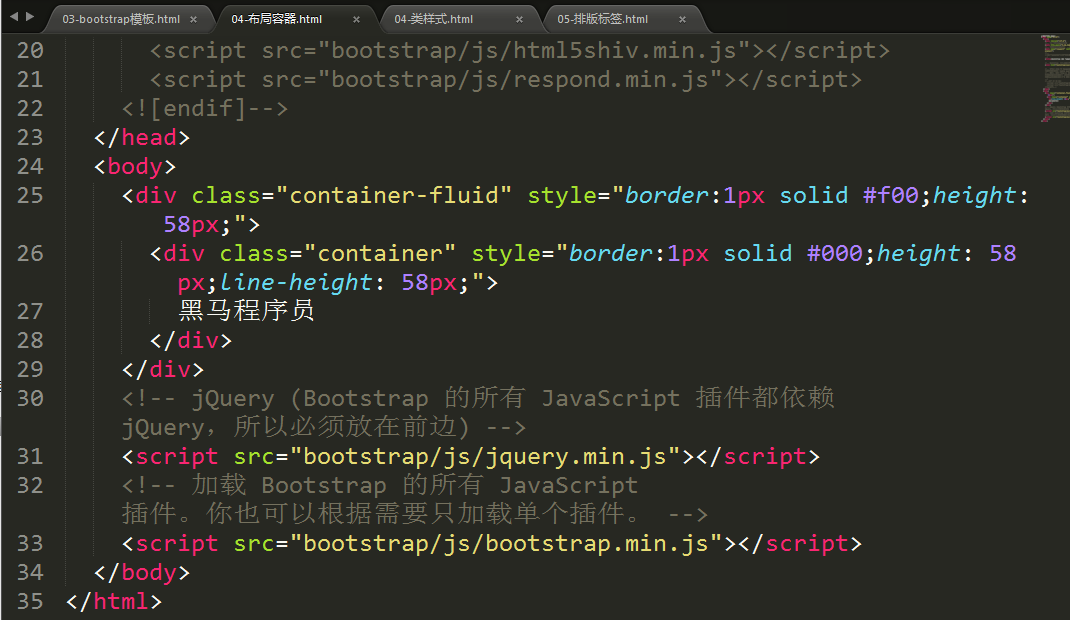Click line number 32 in gutter
The height and width of the screenshot is (620, 1070).
[x=30, y=486]
